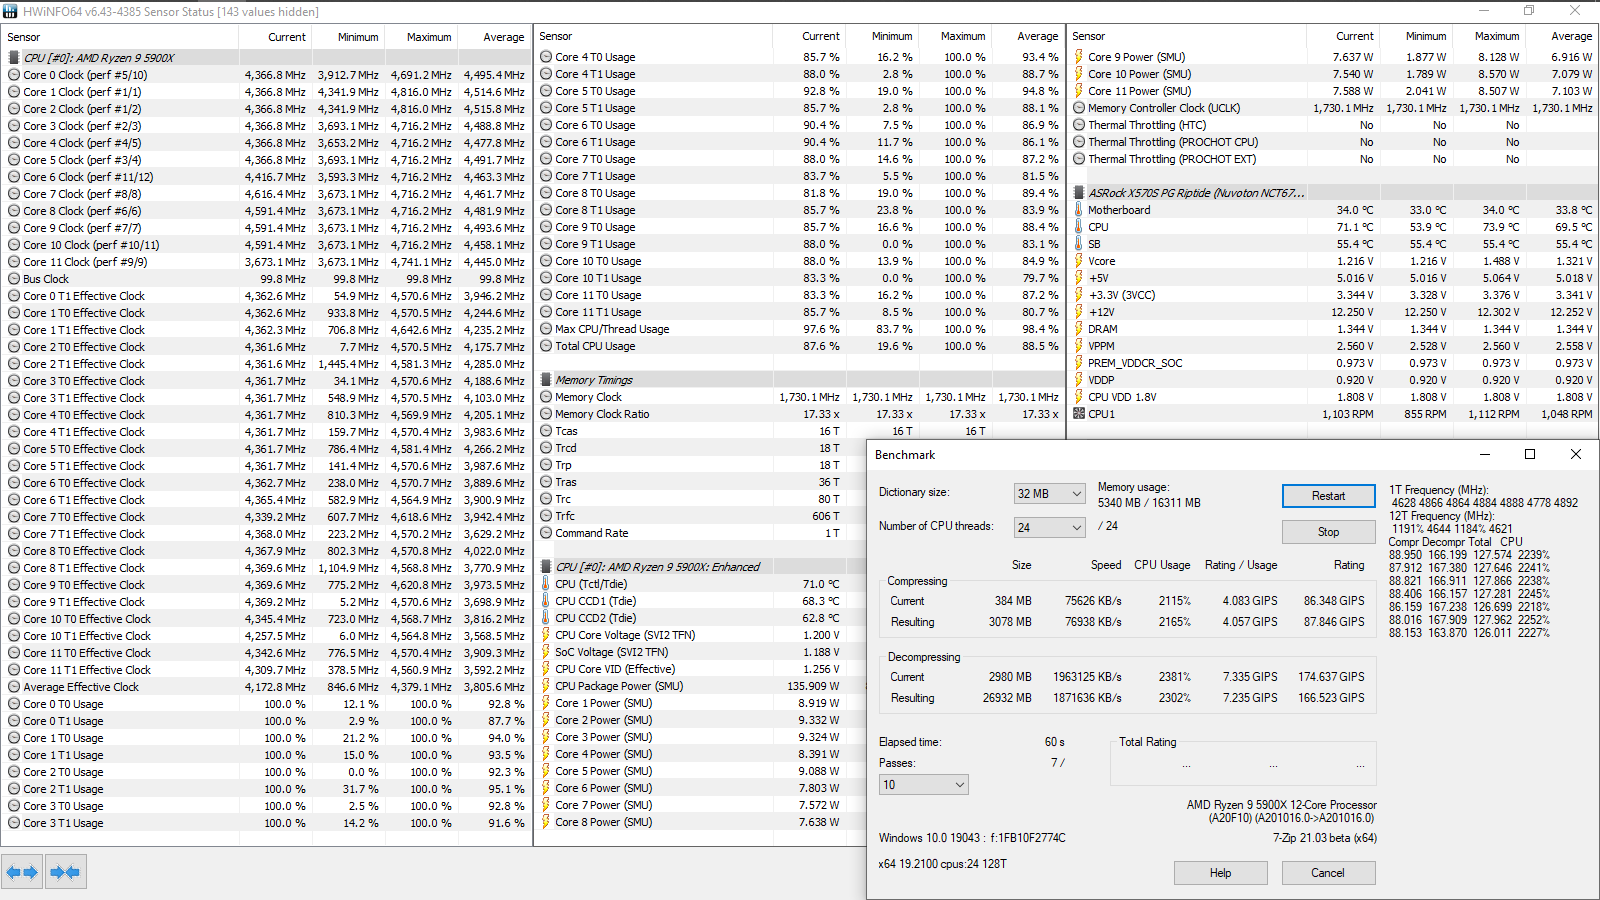Select the PREM_VDDCR_SOC voltage row

pyautogui.click(x=1333, y=363)
